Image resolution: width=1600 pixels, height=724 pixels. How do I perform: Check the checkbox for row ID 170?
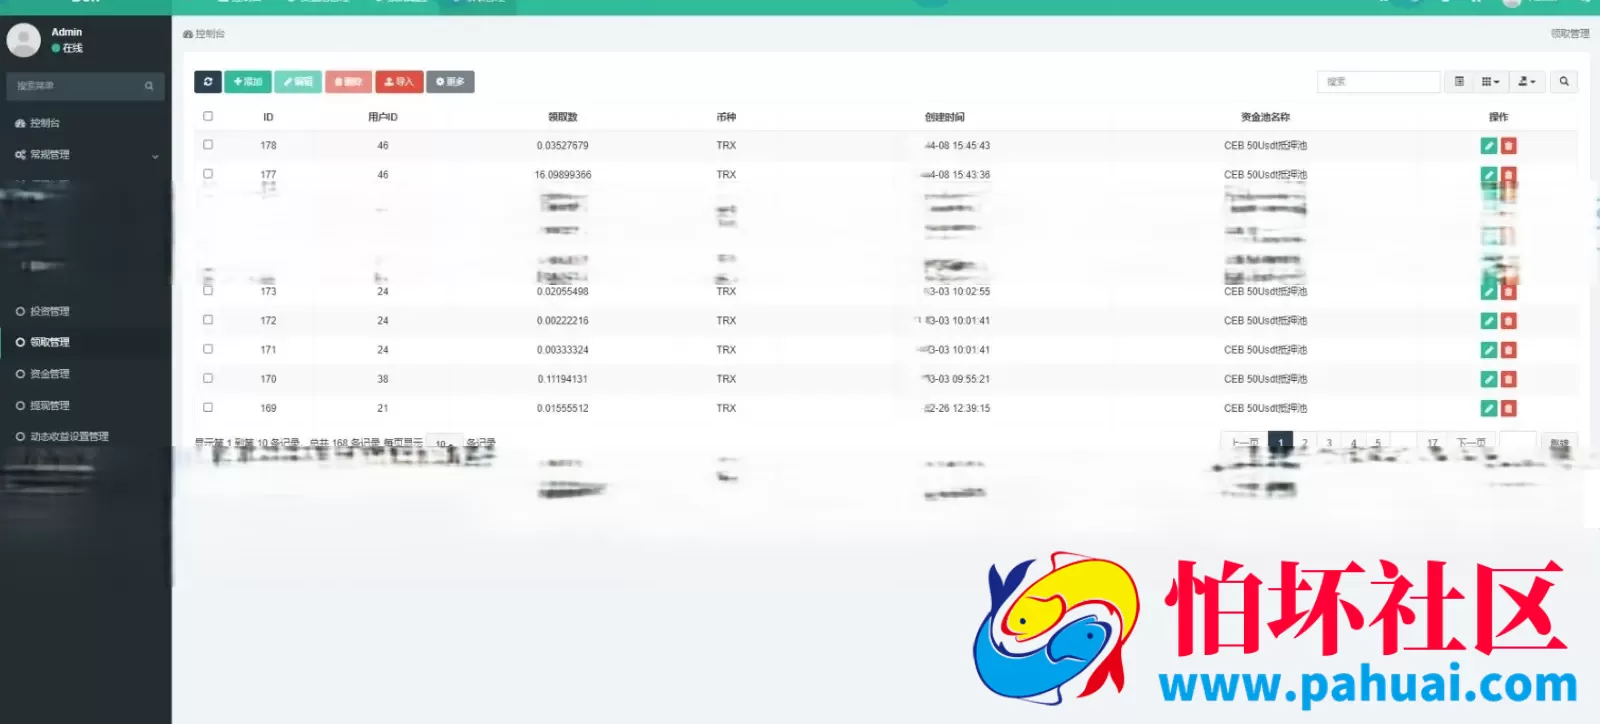click(208, 378)
